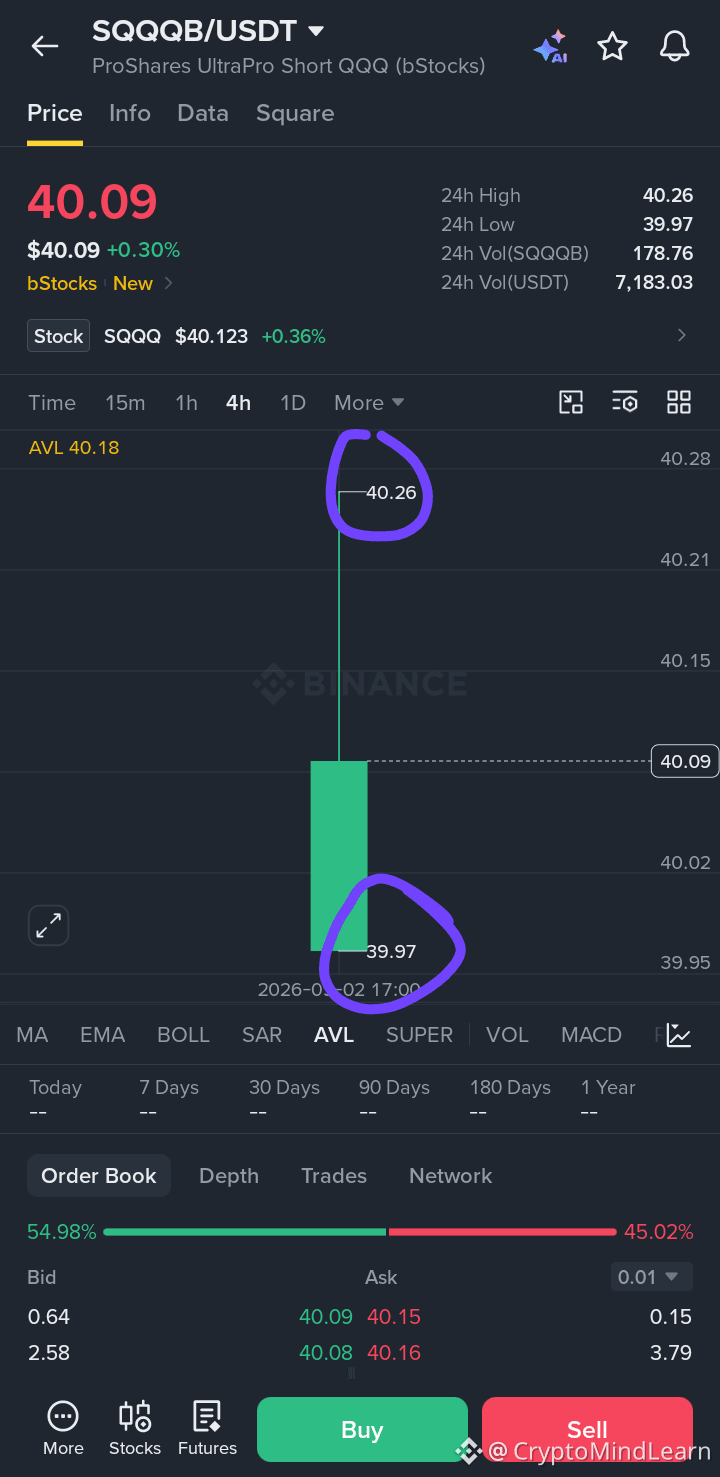
Task: Switch to the Depth tab
Action: tap(229, 1176)
